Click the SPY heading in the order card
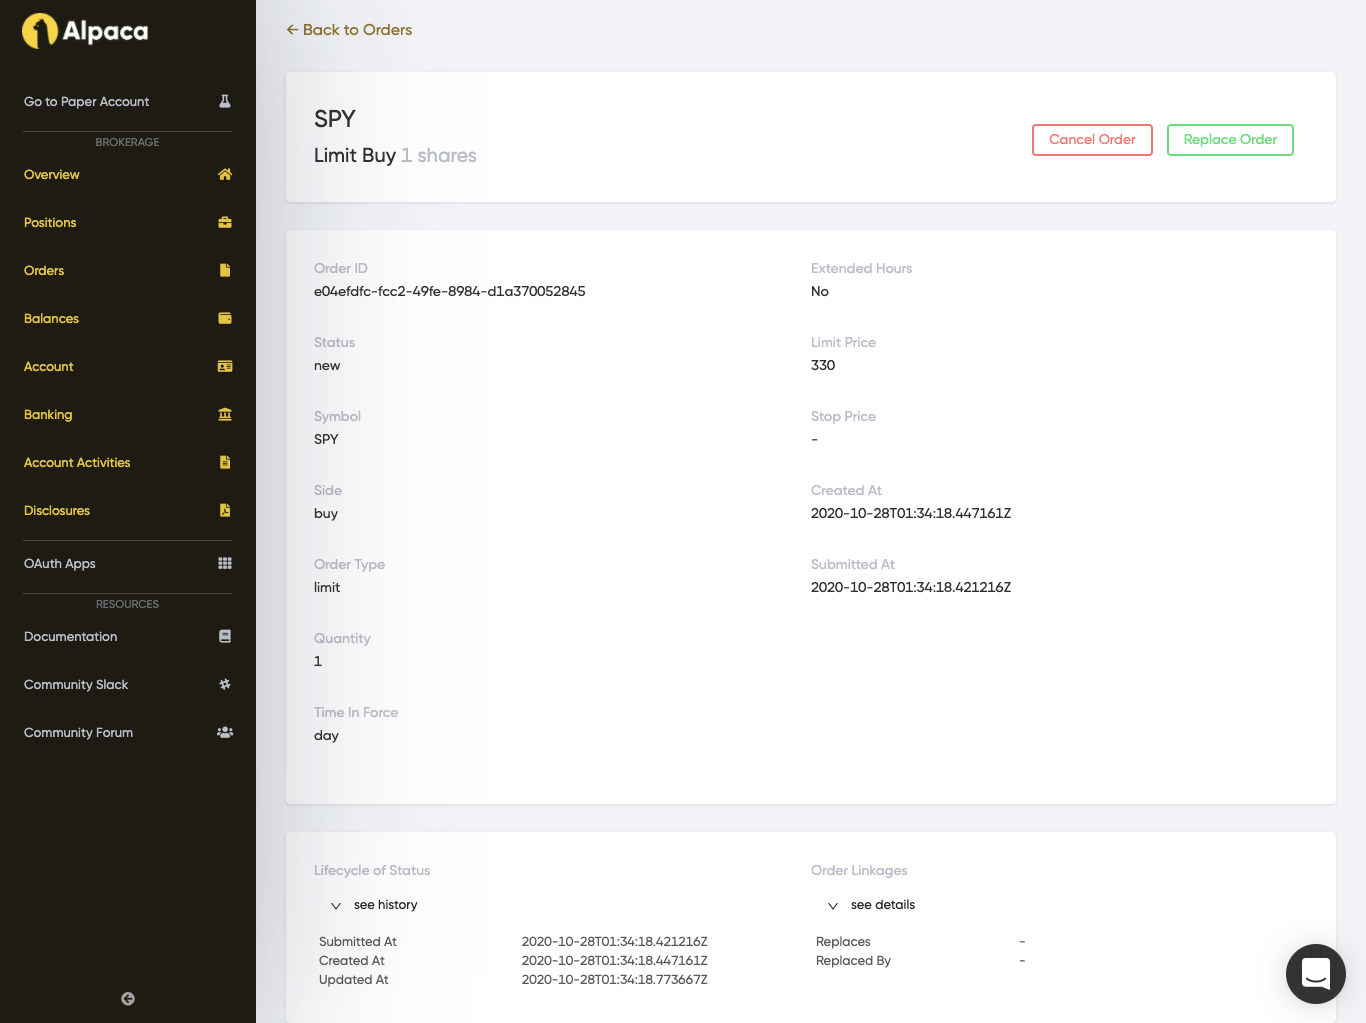1366x1023 pixels. pyautogui.click(x=335, y=119)
